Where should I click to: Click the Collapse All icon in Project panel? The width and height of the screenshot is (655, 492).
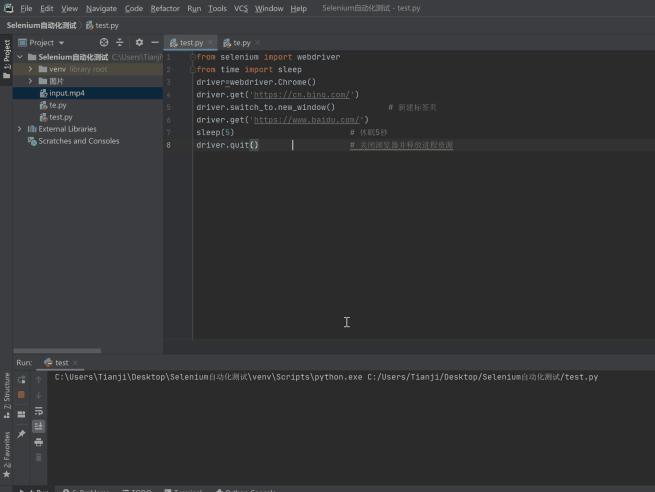(x=121, y=43)
